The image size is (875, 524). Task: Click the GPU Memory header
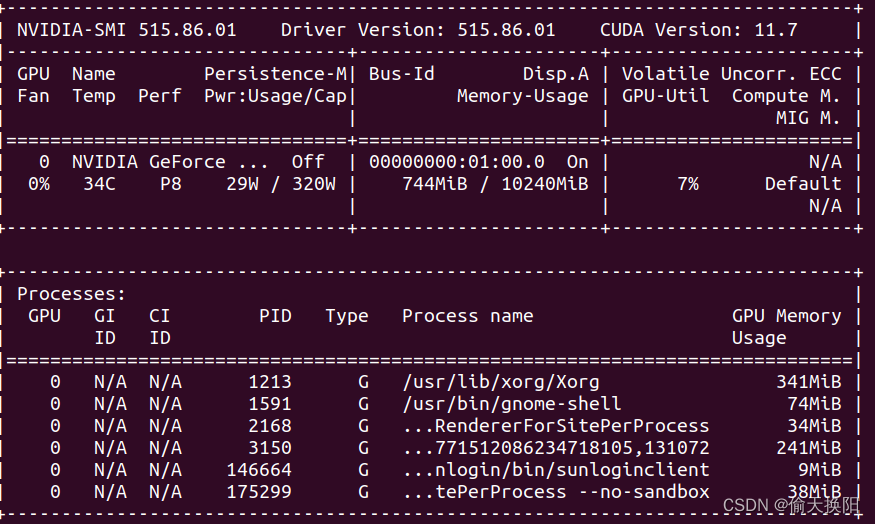pyautogui.click(x=786, y=316)
